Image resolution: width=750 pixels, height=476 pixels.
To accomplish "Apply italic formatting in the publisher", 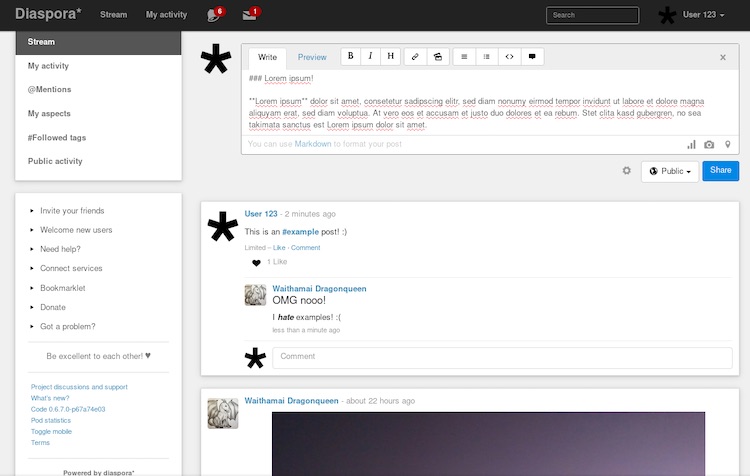I will (x=370, y=56).
